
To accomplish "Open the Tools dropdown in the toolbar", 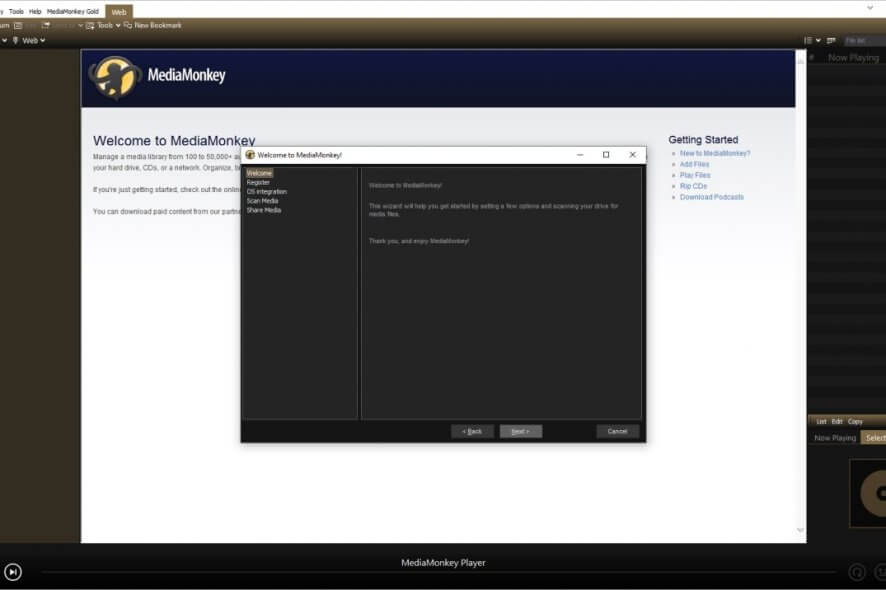I will tap(108, 25).
